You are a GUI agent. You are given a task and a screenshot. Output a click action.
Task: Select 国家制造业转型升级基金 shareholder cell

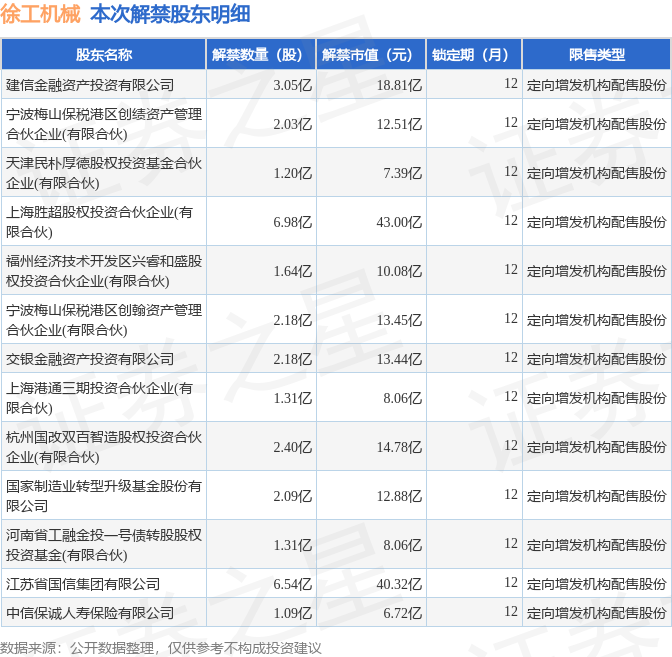pos(104,495)
